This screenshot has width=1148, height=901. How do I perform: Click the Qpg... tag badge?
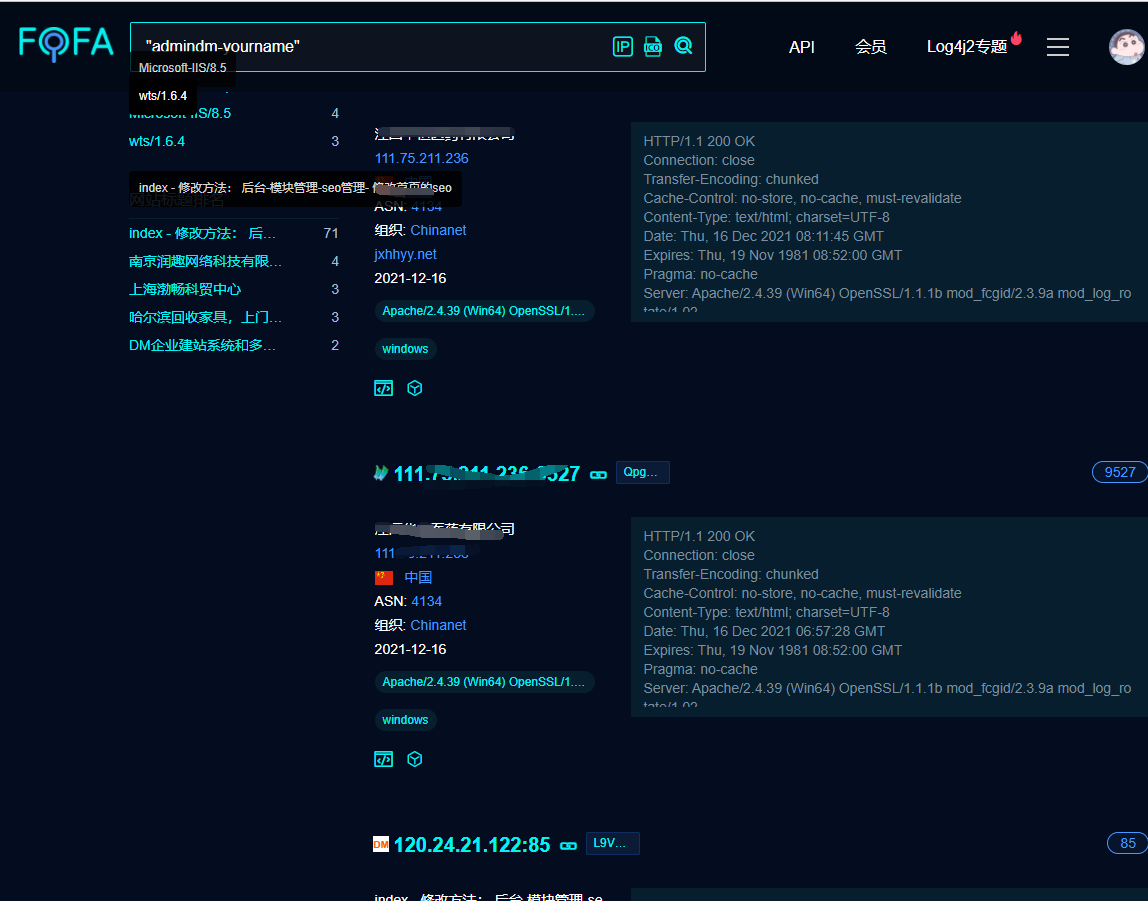click(x=642, y=472)
